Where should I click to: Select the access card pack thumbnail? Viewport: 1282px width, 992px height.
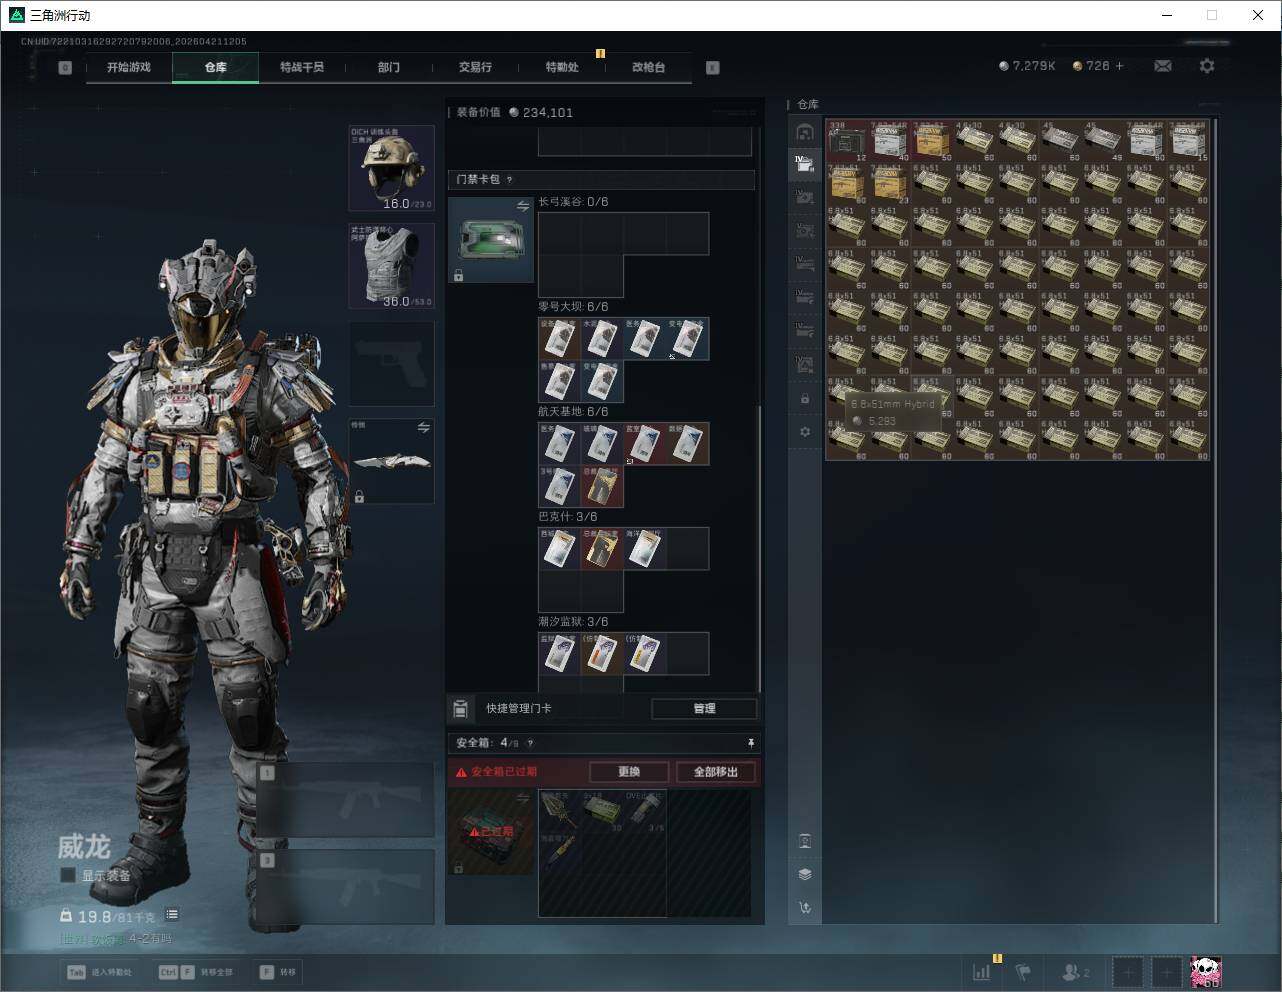[491, 240]
